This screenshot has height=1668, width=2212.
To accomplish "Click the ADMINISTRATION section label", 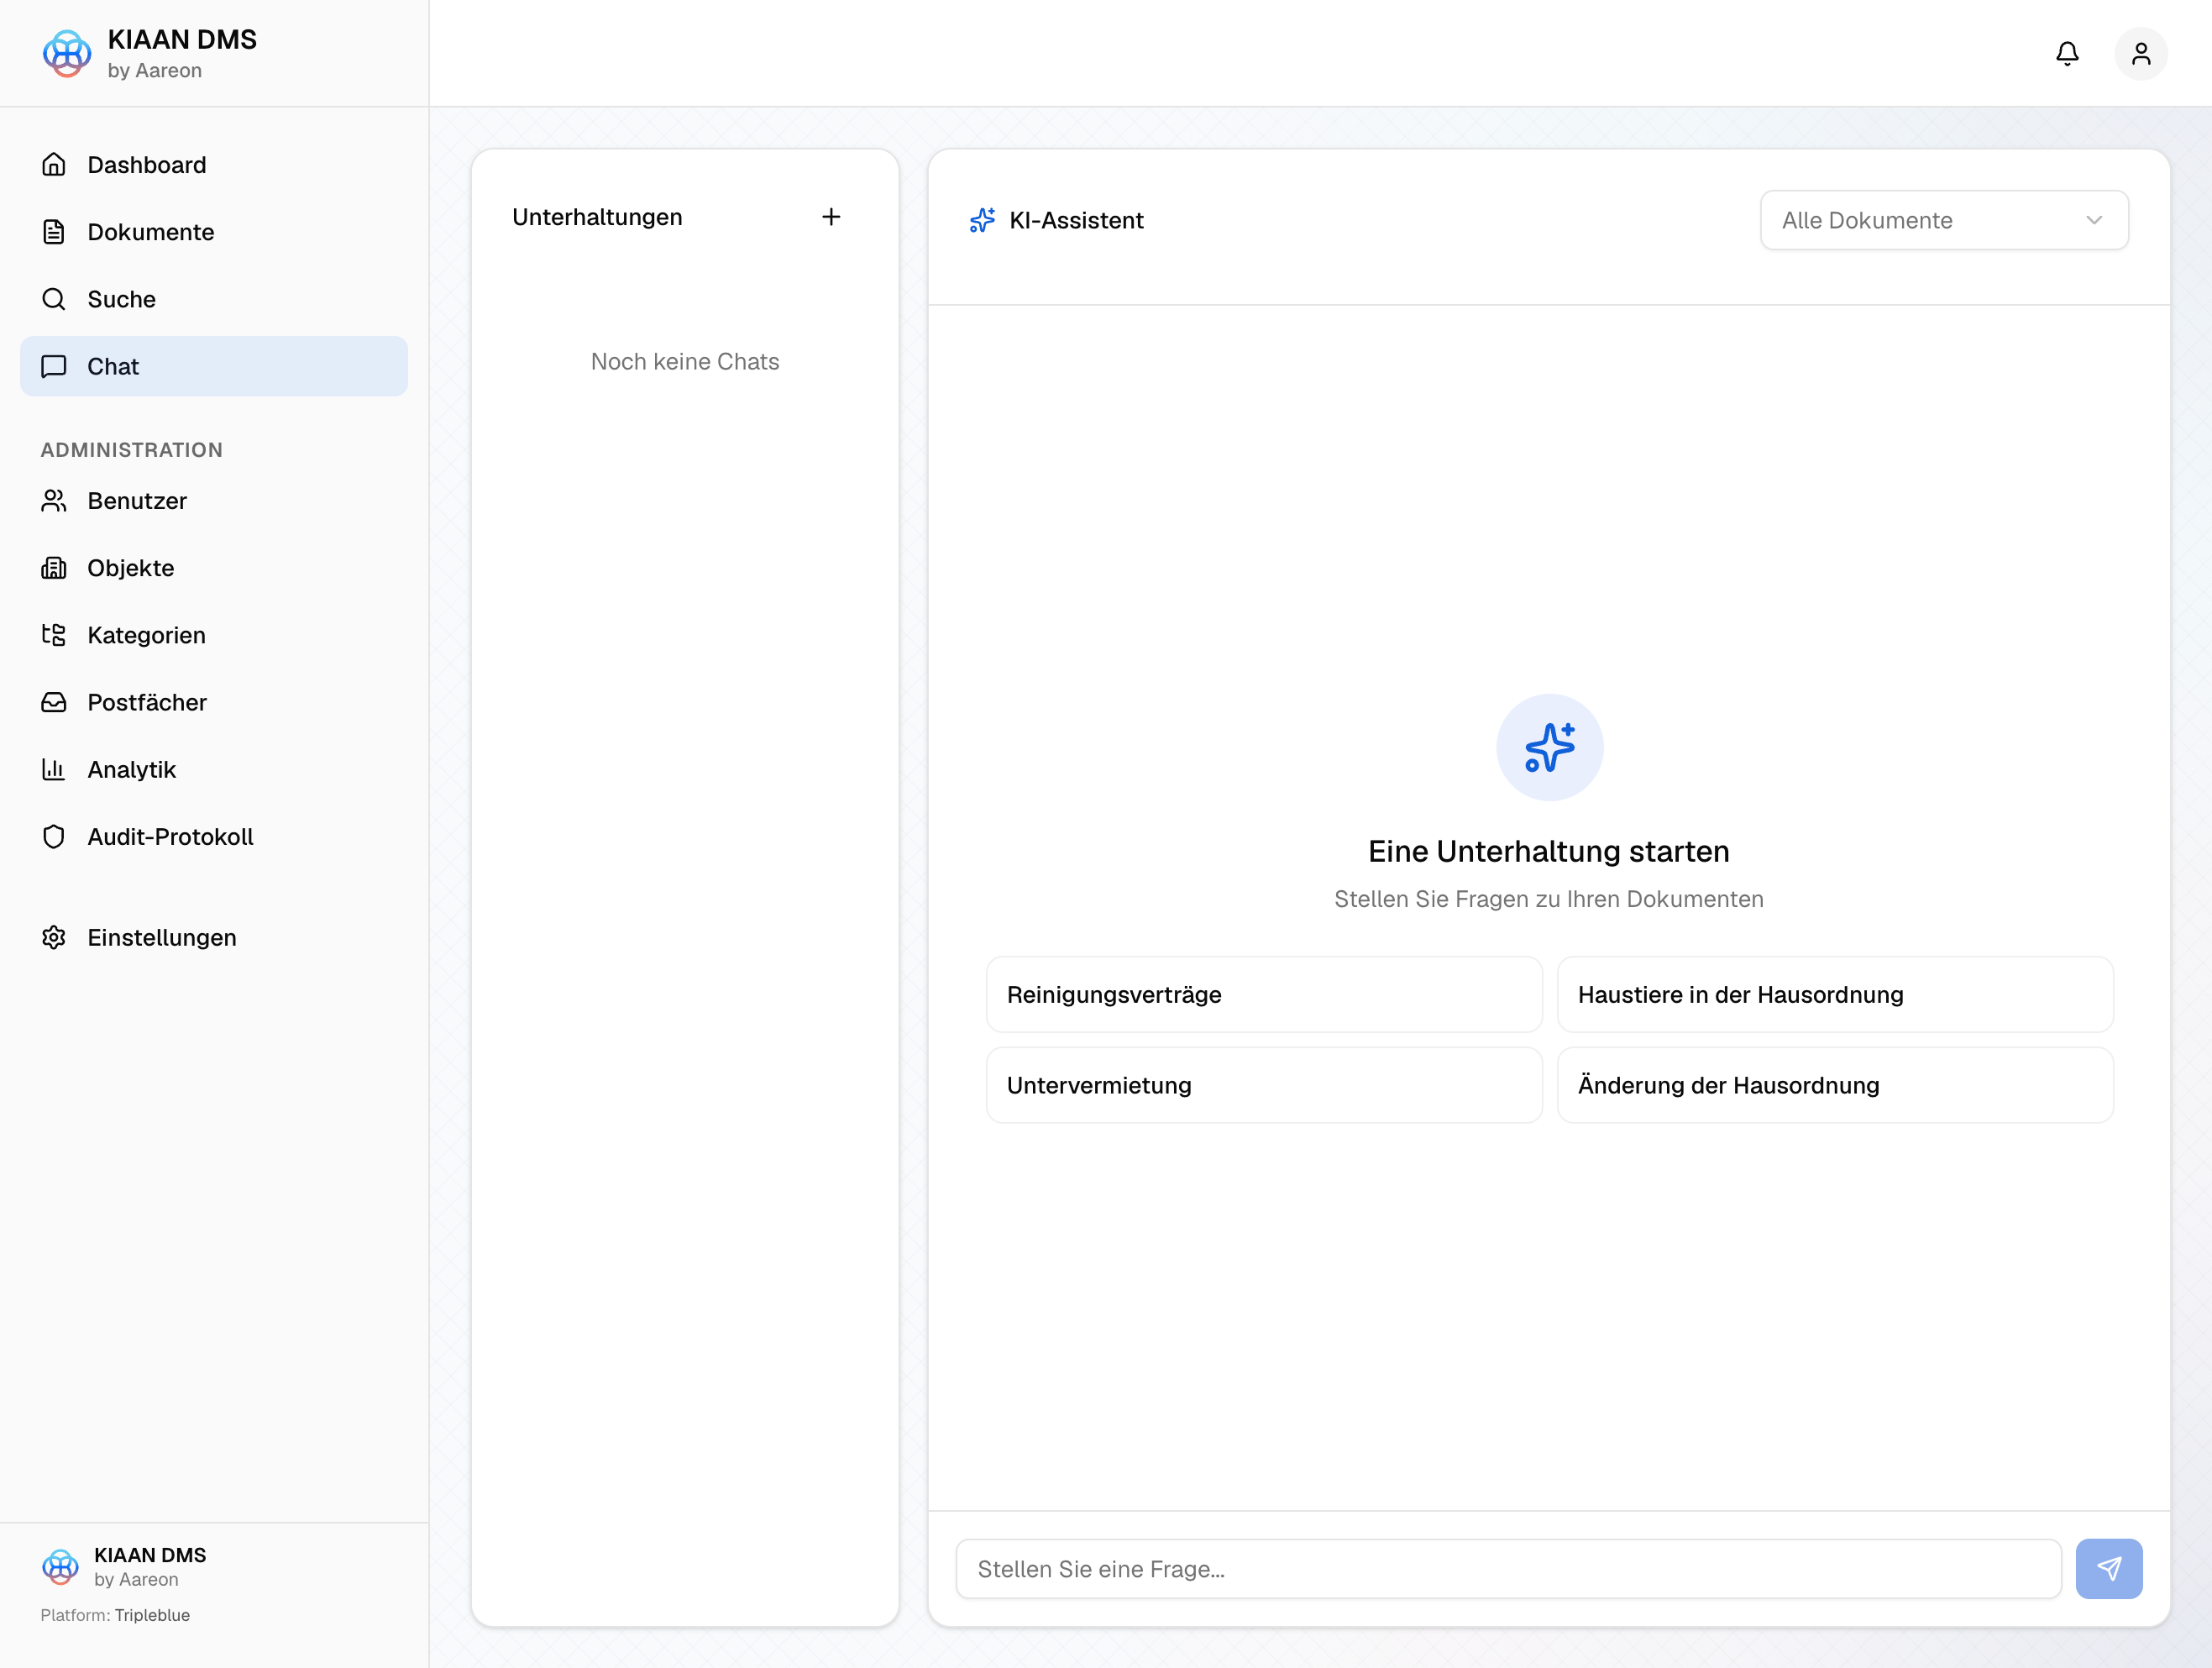I will (131, 450).
